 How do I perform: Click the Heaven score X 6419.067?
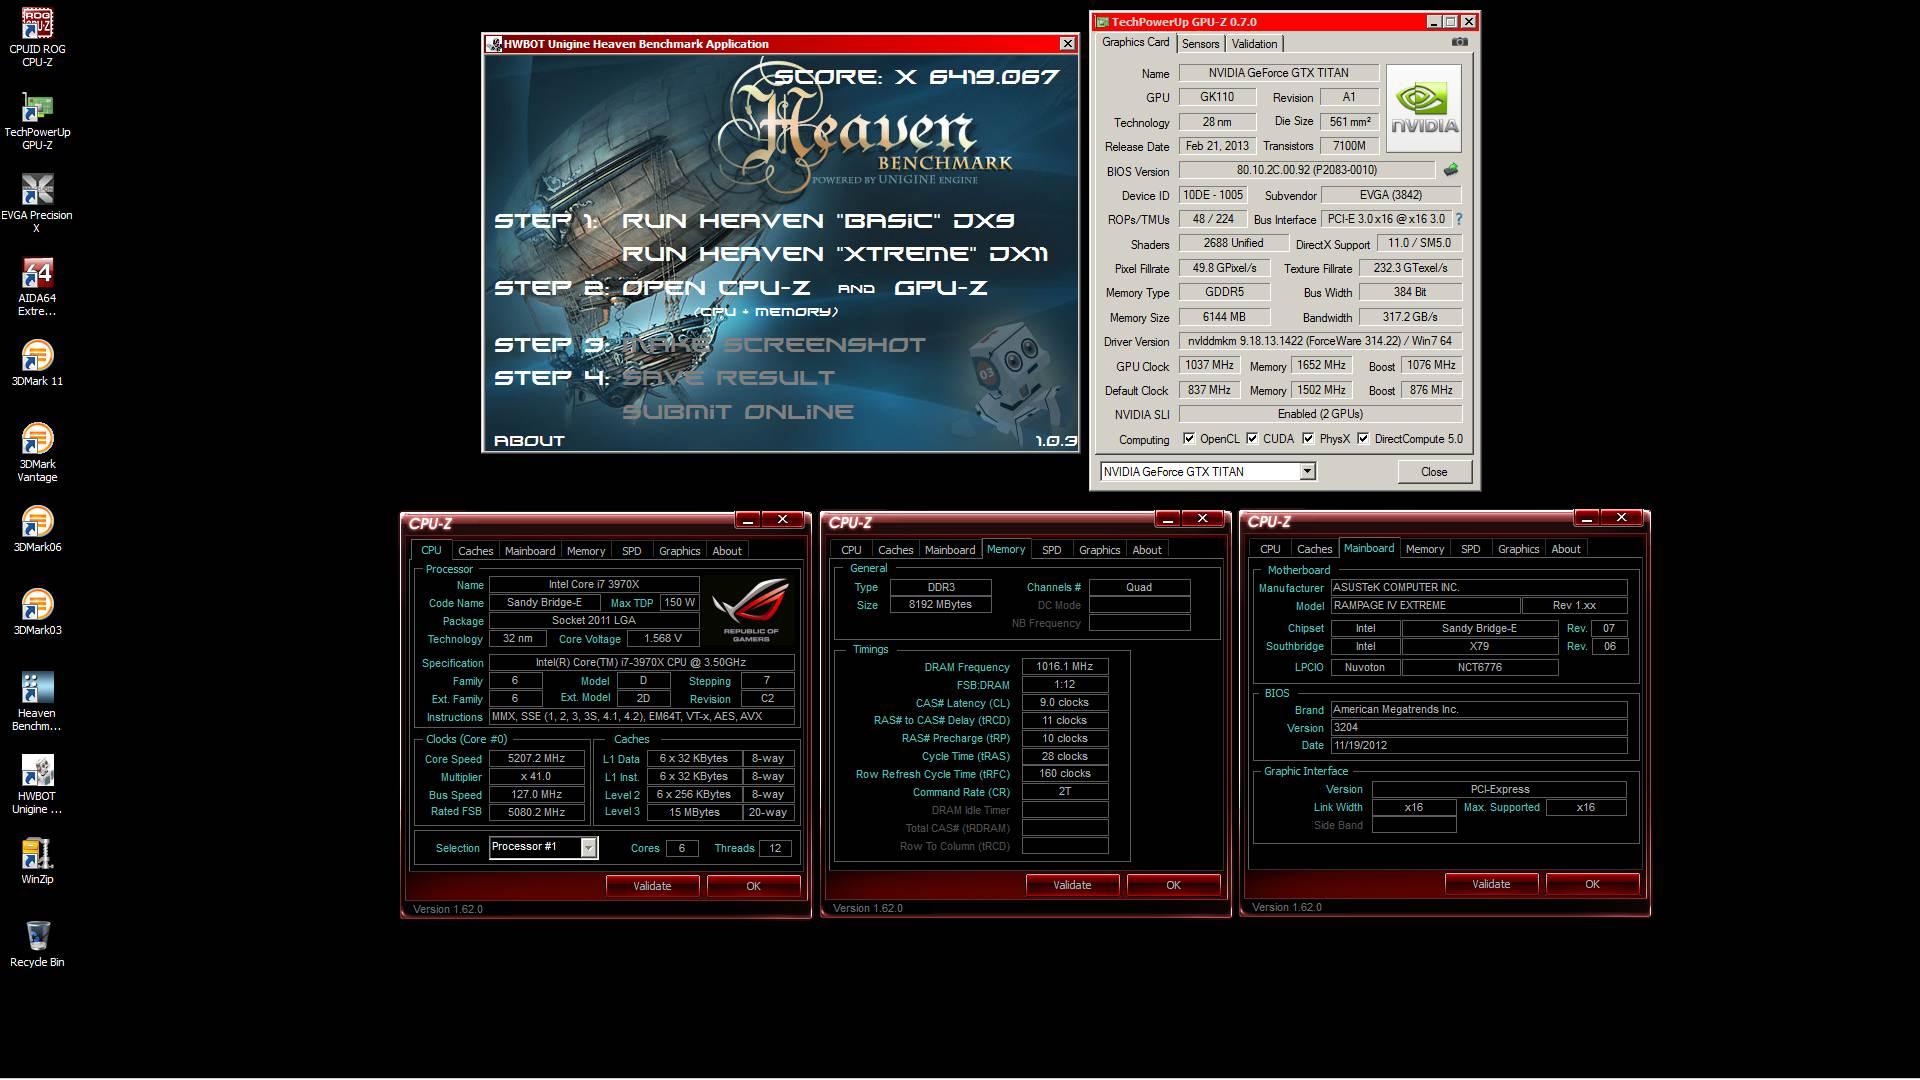pos(916,77)
